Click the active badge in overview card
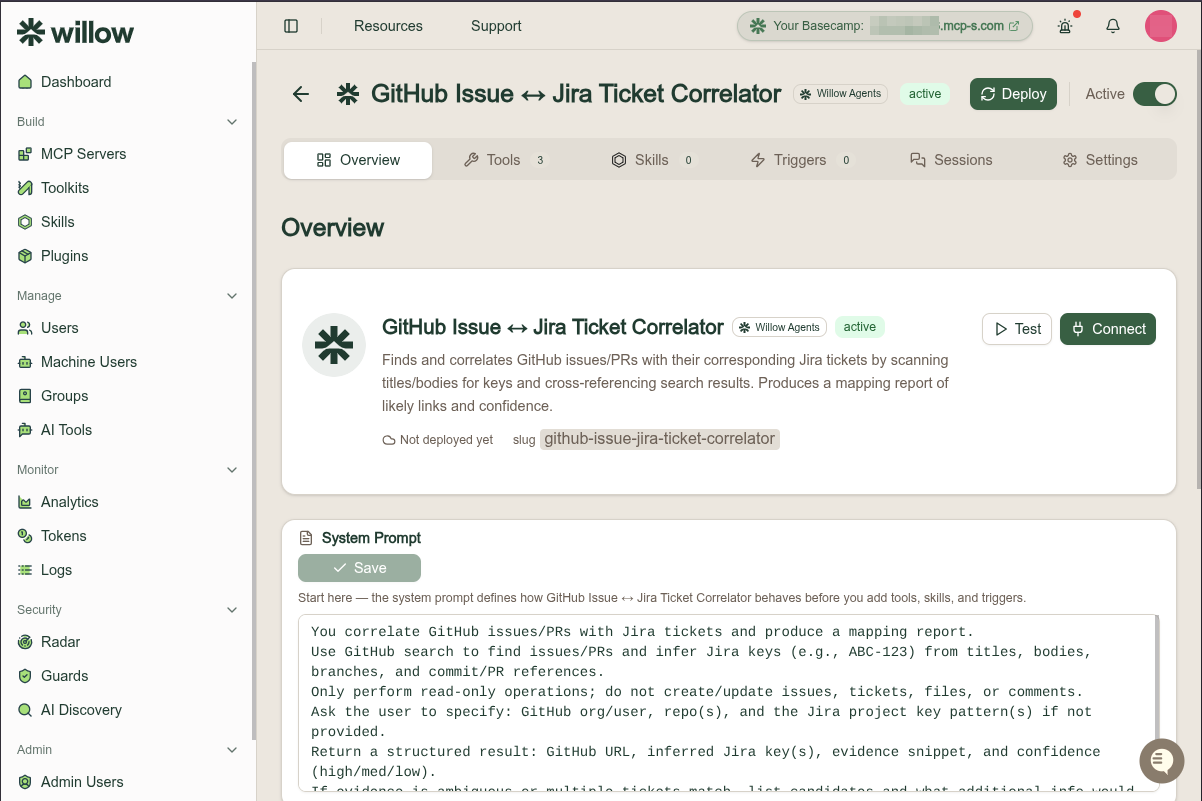 (860, 327)
